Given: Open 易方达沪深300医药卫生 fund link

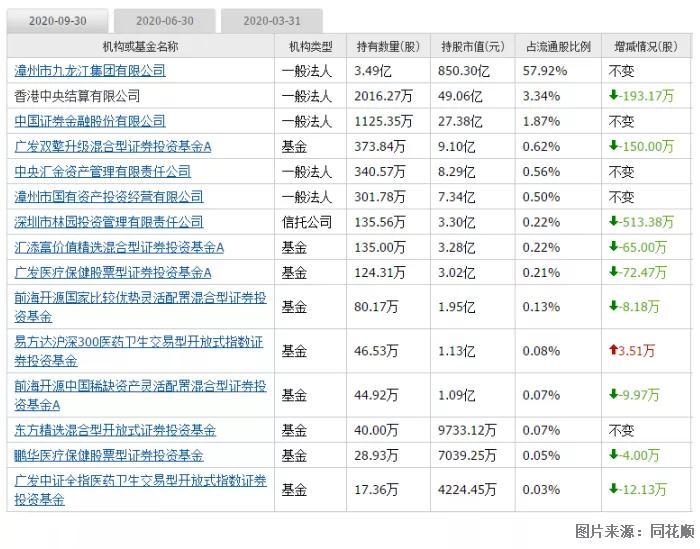Looking at the screenshot, I should pyautogui.click(x=138, y=351).
